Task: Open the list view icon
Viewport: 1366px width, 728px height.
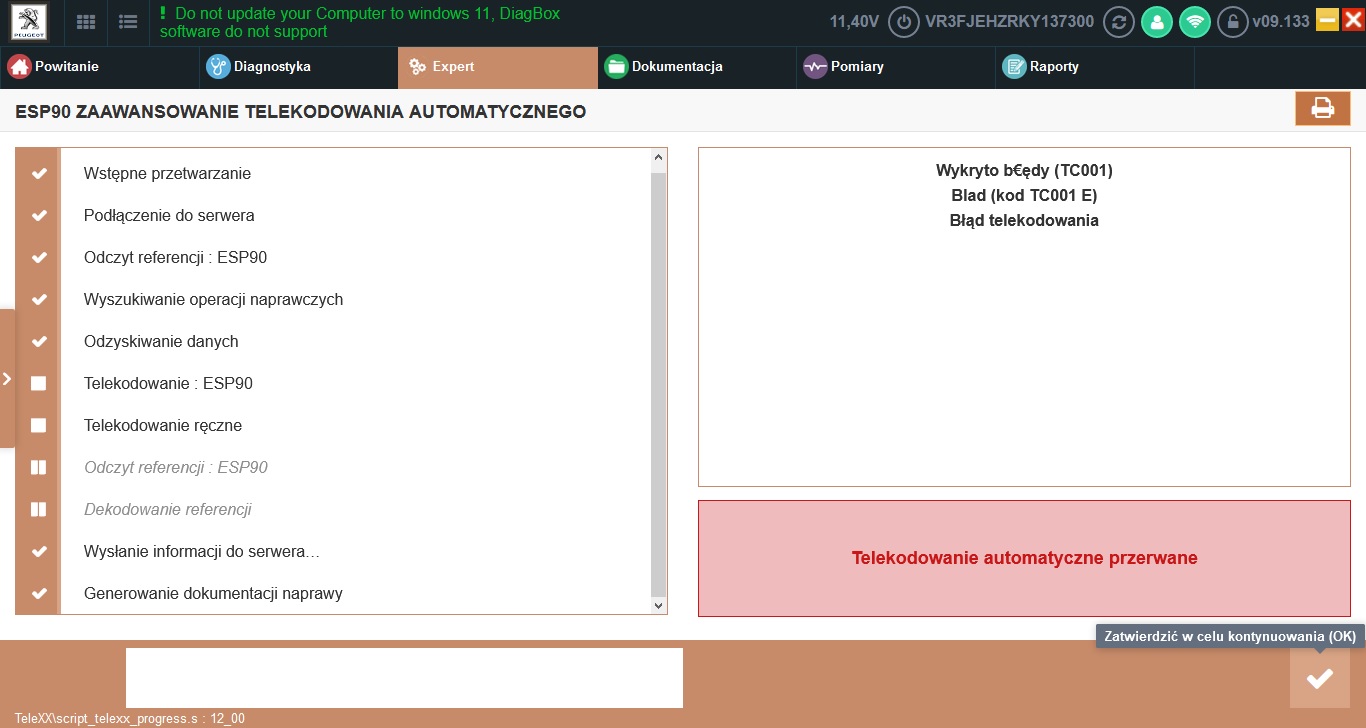Action: [x=128, y=22]
